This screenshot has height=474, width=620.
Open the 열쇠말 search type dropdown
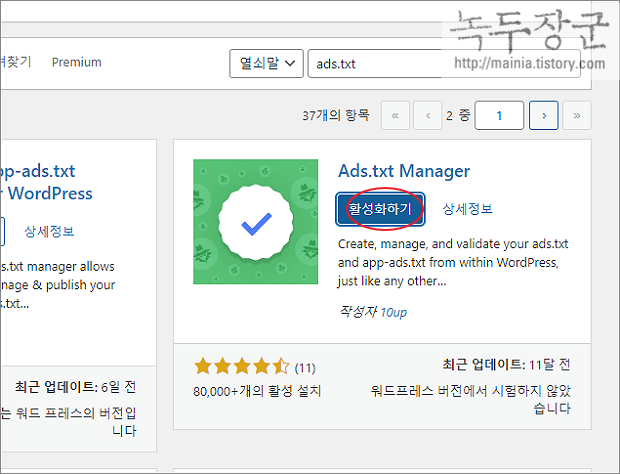click(x=266, y=63)
